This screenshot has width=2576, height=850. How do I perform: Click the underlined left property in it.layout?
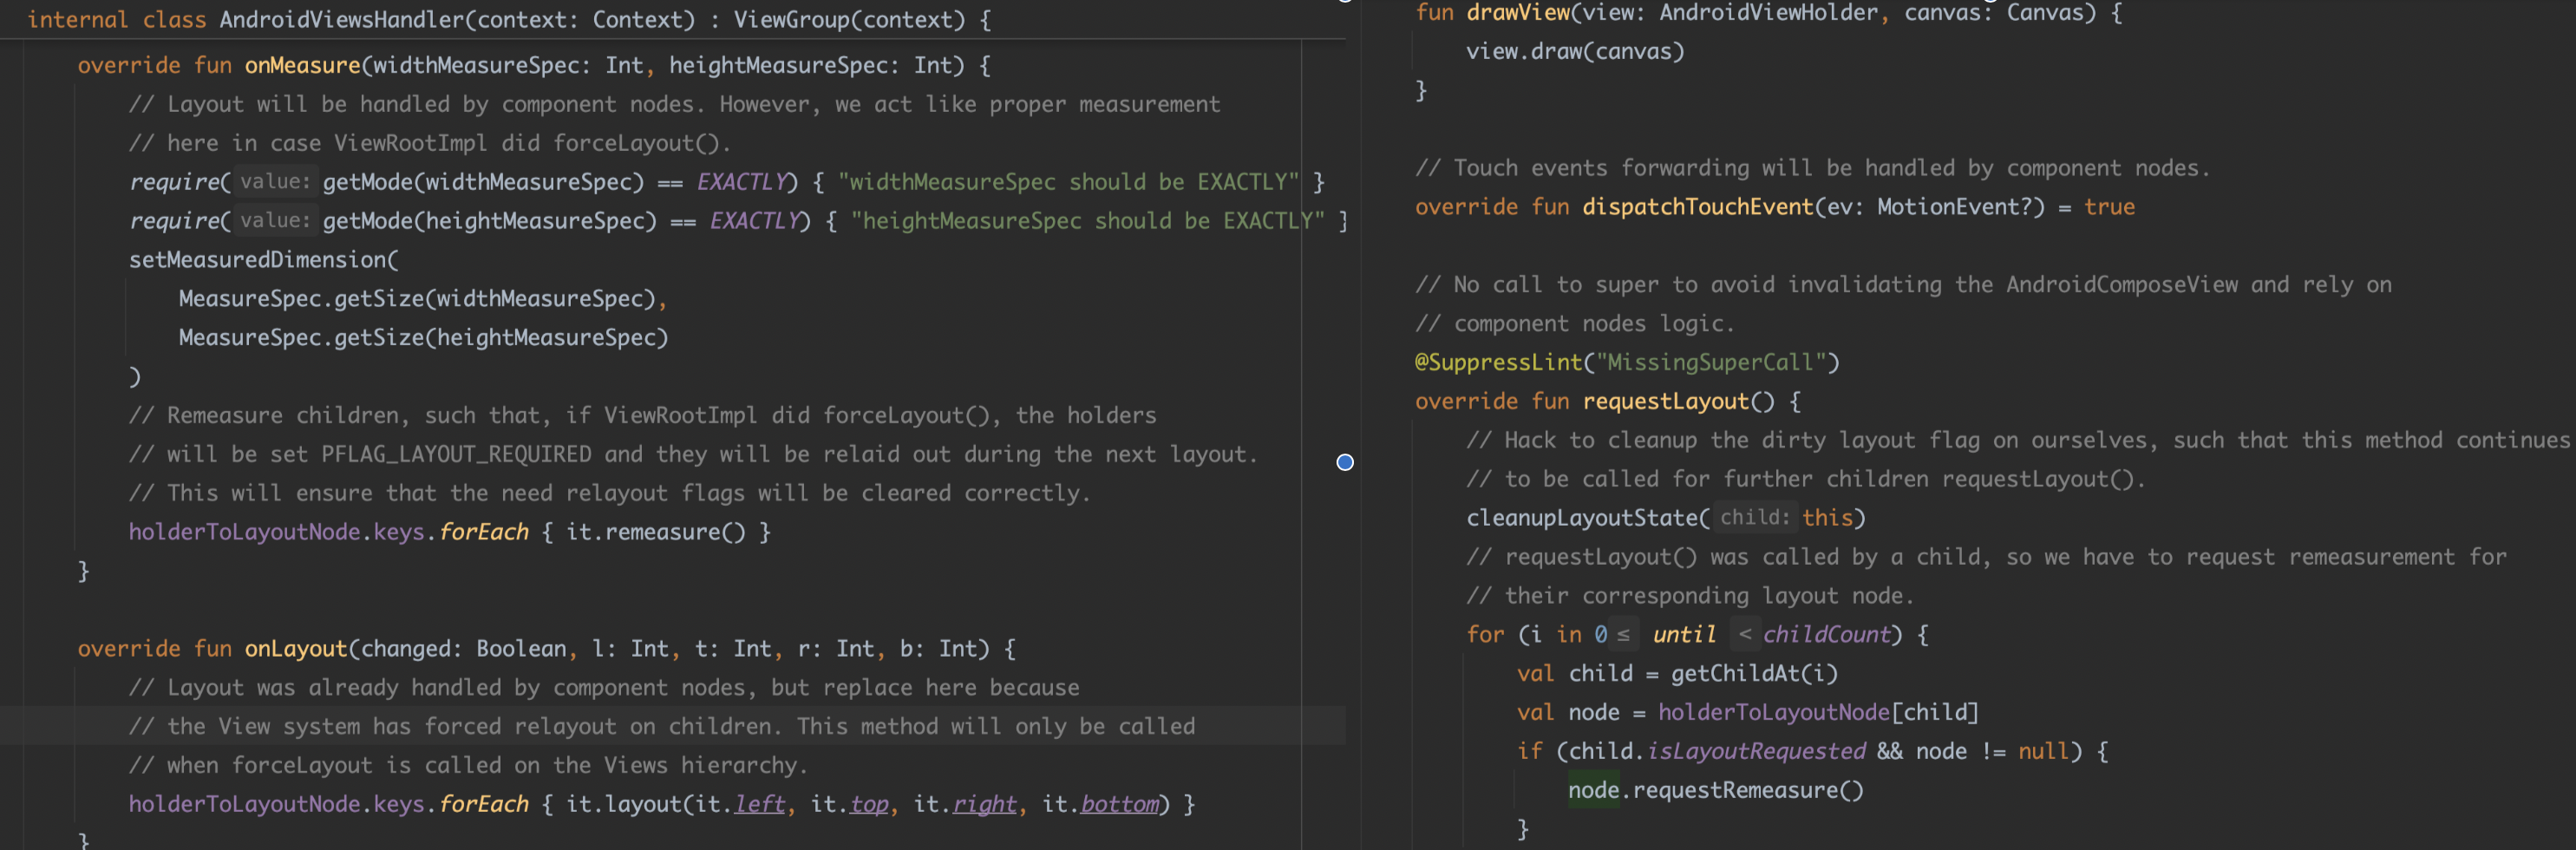pos(759,805)
